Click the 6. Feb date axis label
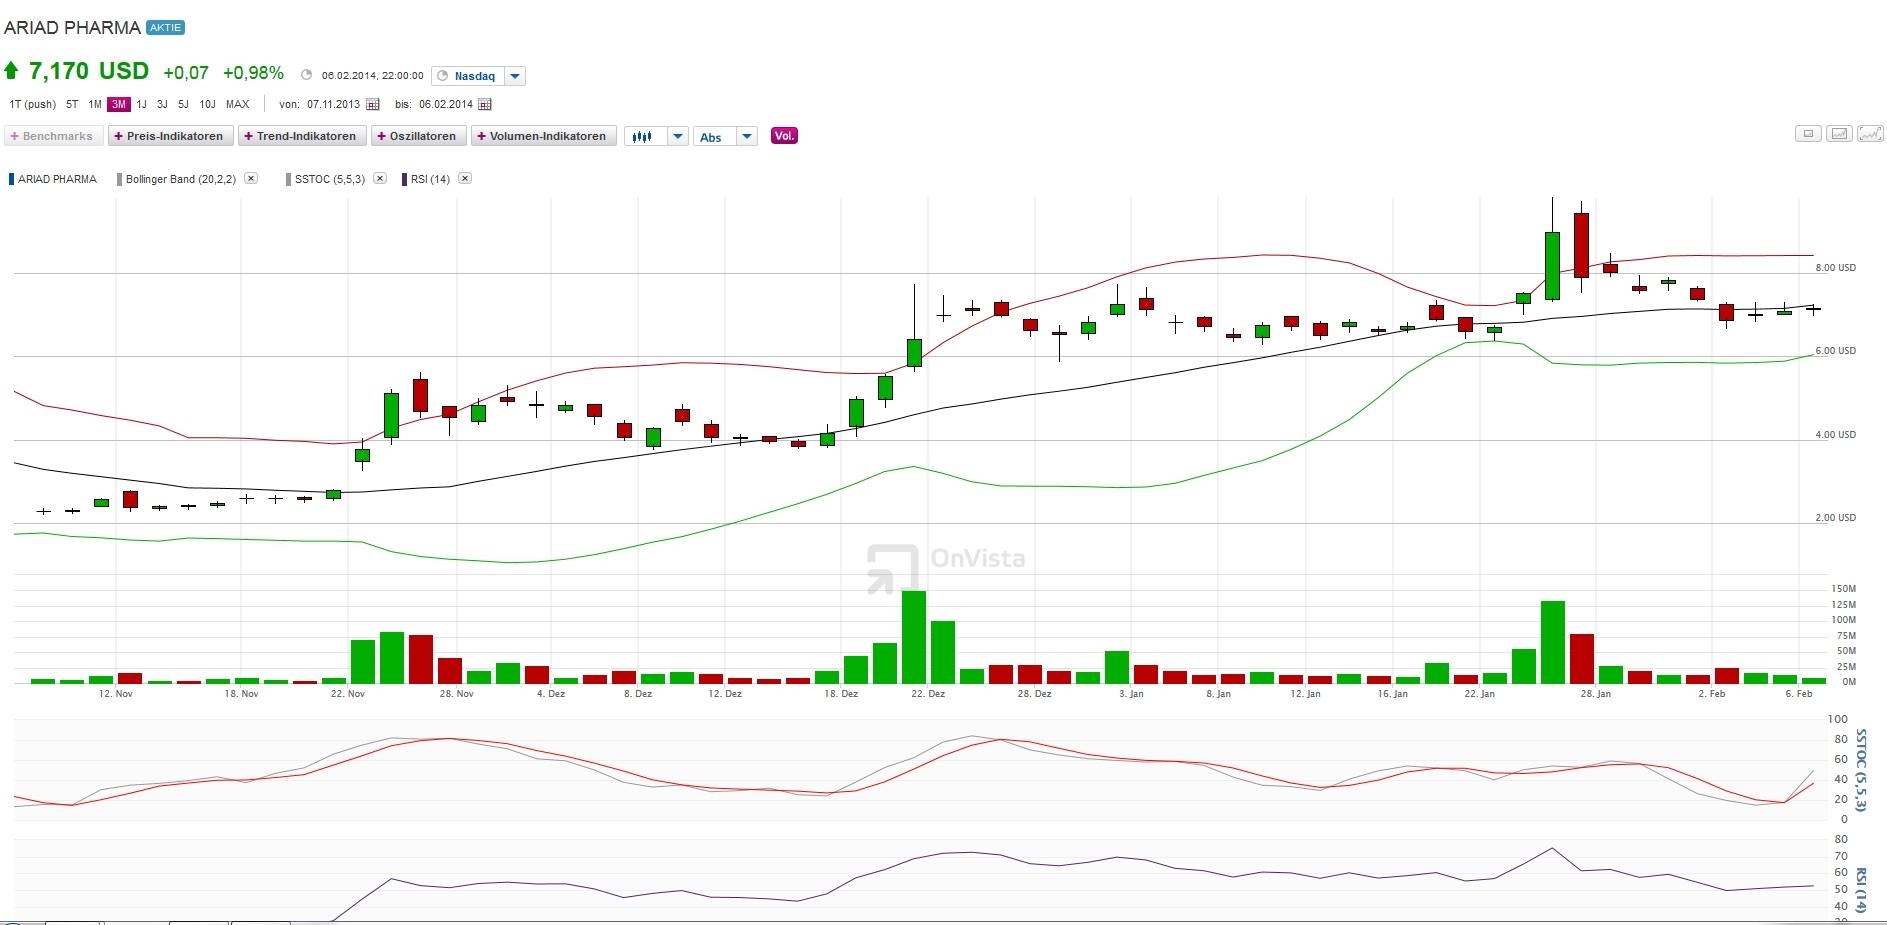 point(1798,693)
